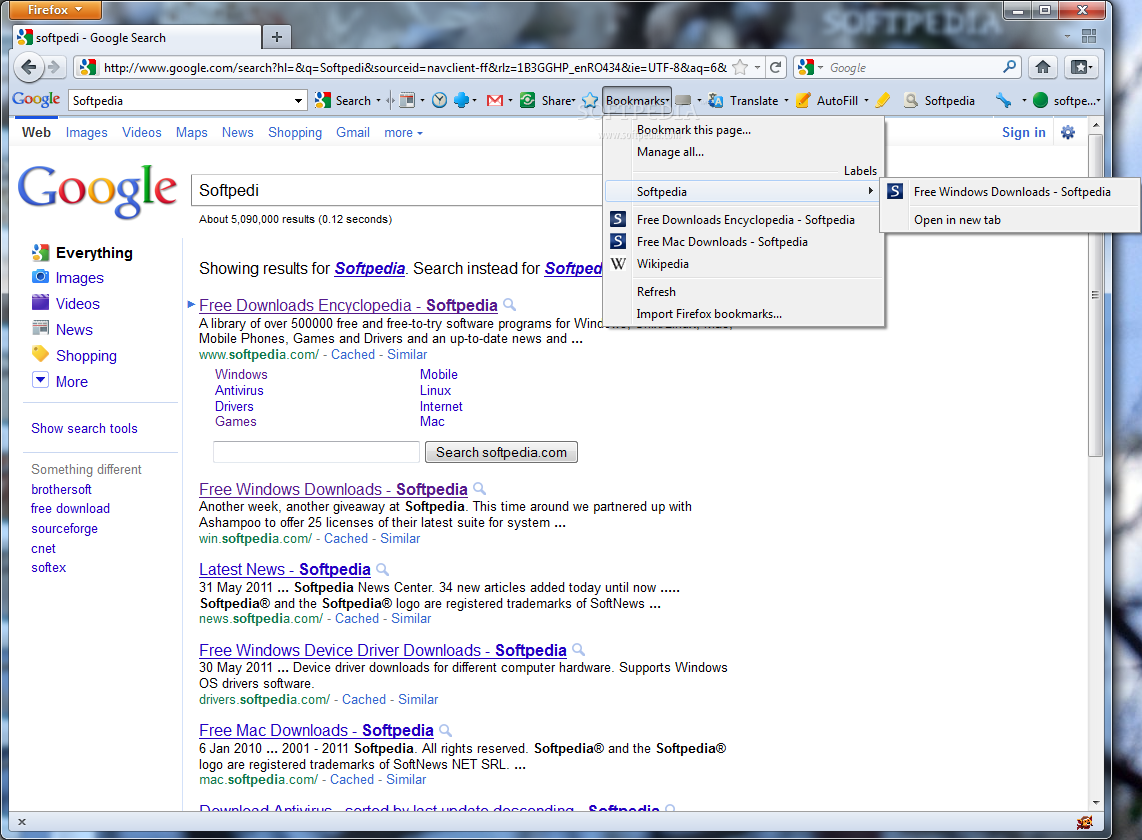
Task: Click the bookmark star in Google toolbar
Action: click(590, 101)
